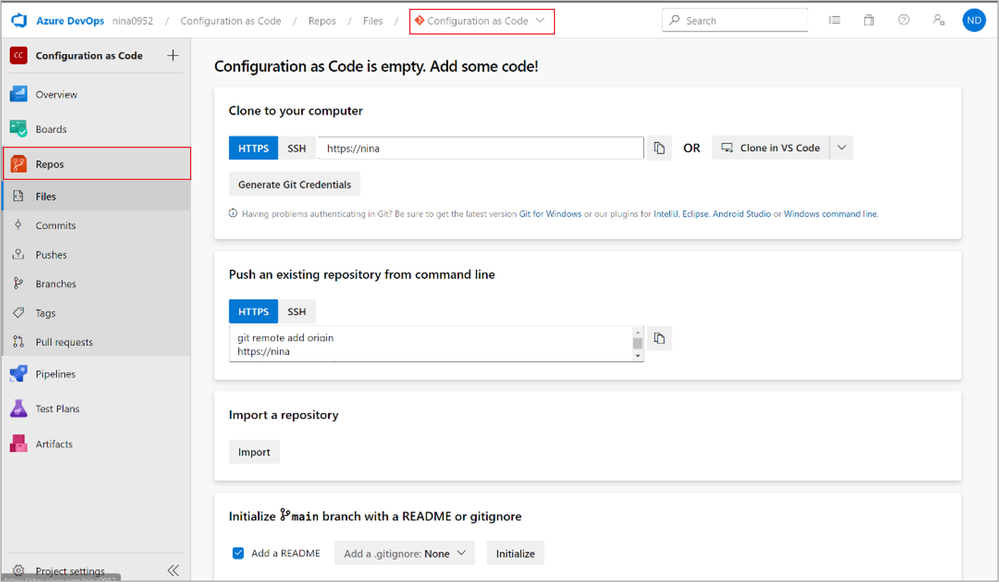Click the scrollbar thumb in push commands box
Viewport: 999px width, 582px height.
point(637,343)
